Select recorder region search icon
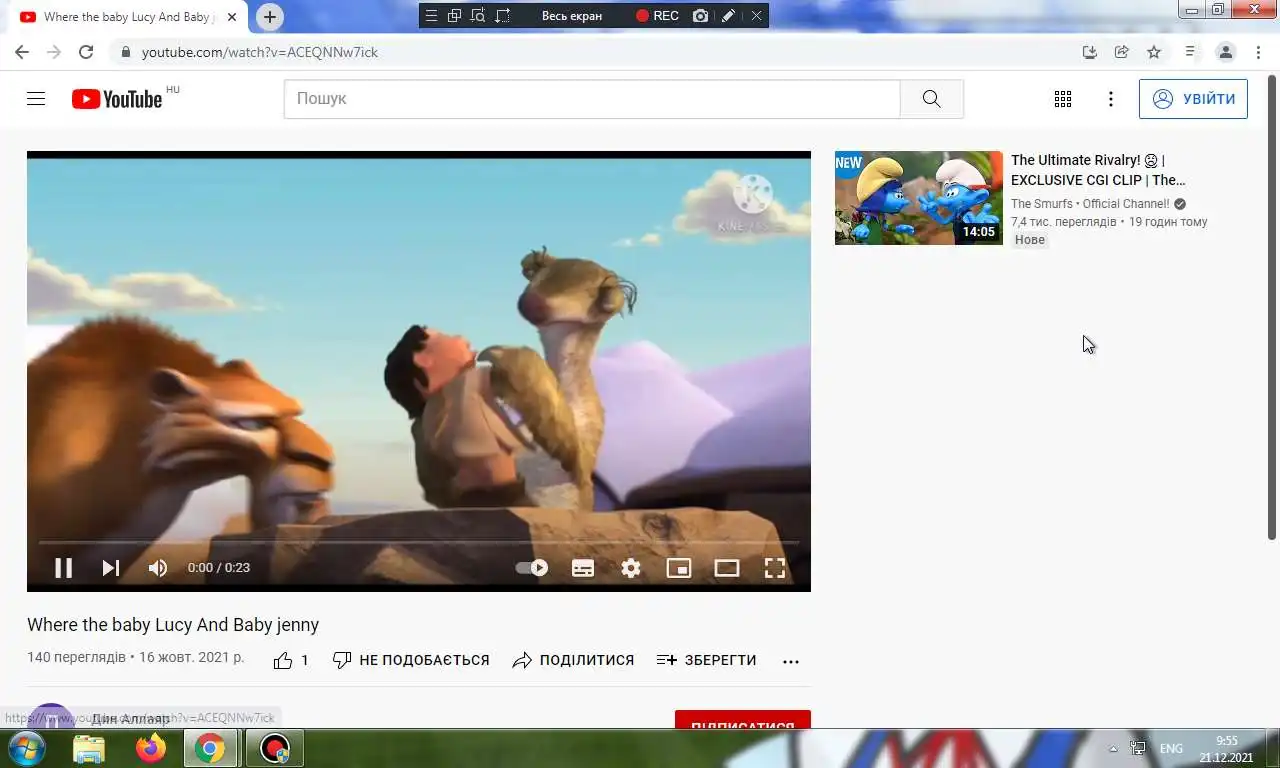This screenshot has width=1280, height=768. [x=478, y=15]
